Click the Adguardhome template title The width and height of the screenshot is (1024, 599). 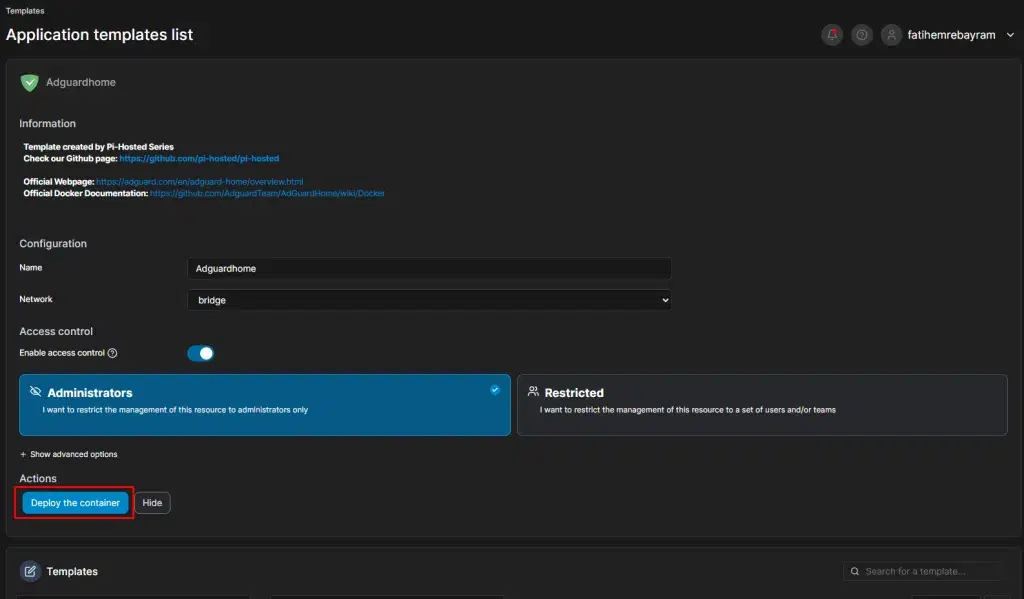(81, 82)
